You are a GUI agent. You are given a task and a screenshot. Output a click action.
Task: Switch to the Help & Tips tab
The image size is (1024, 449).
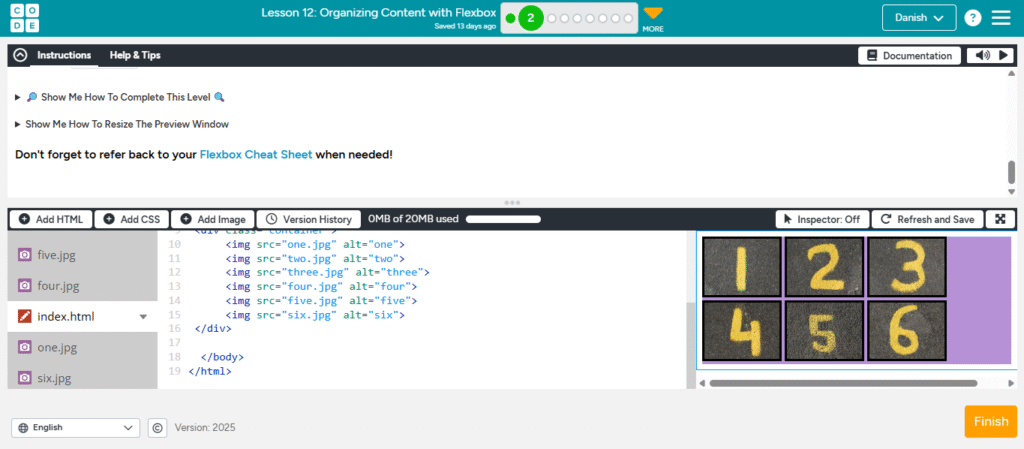[135, 56]
